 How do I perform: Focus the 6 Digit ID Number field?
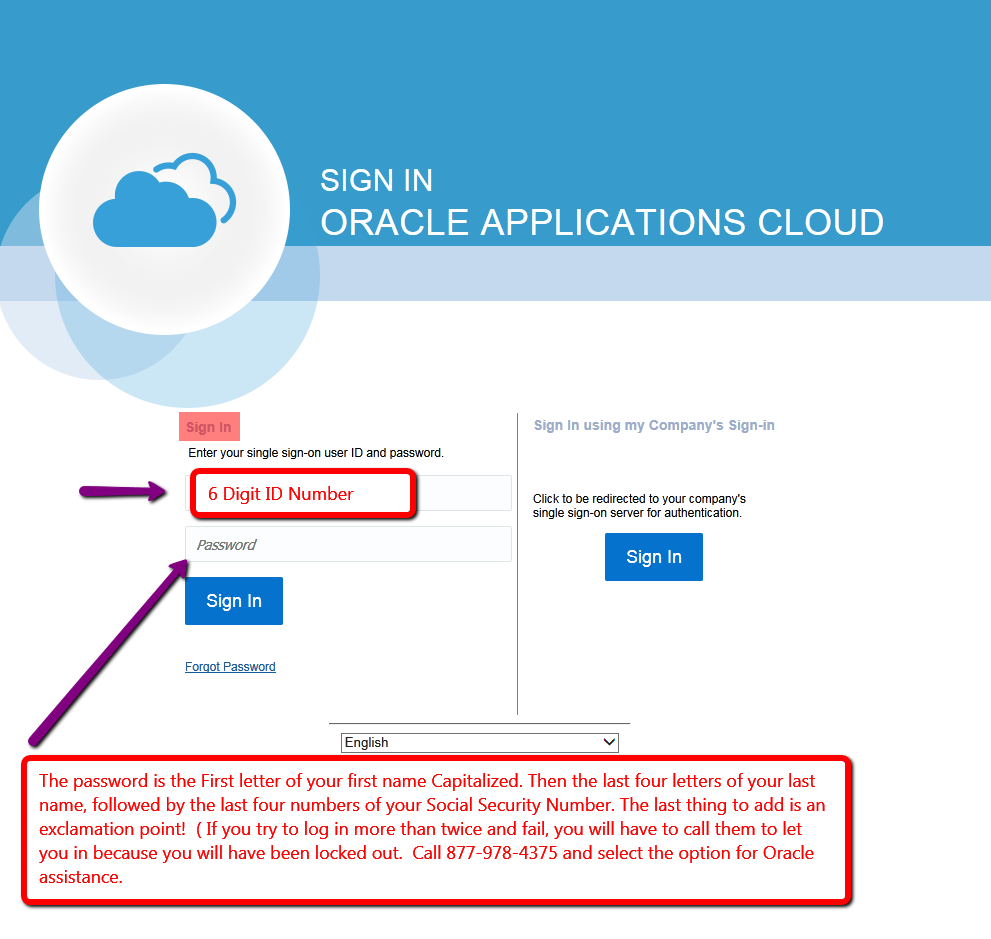click(348, 493)
